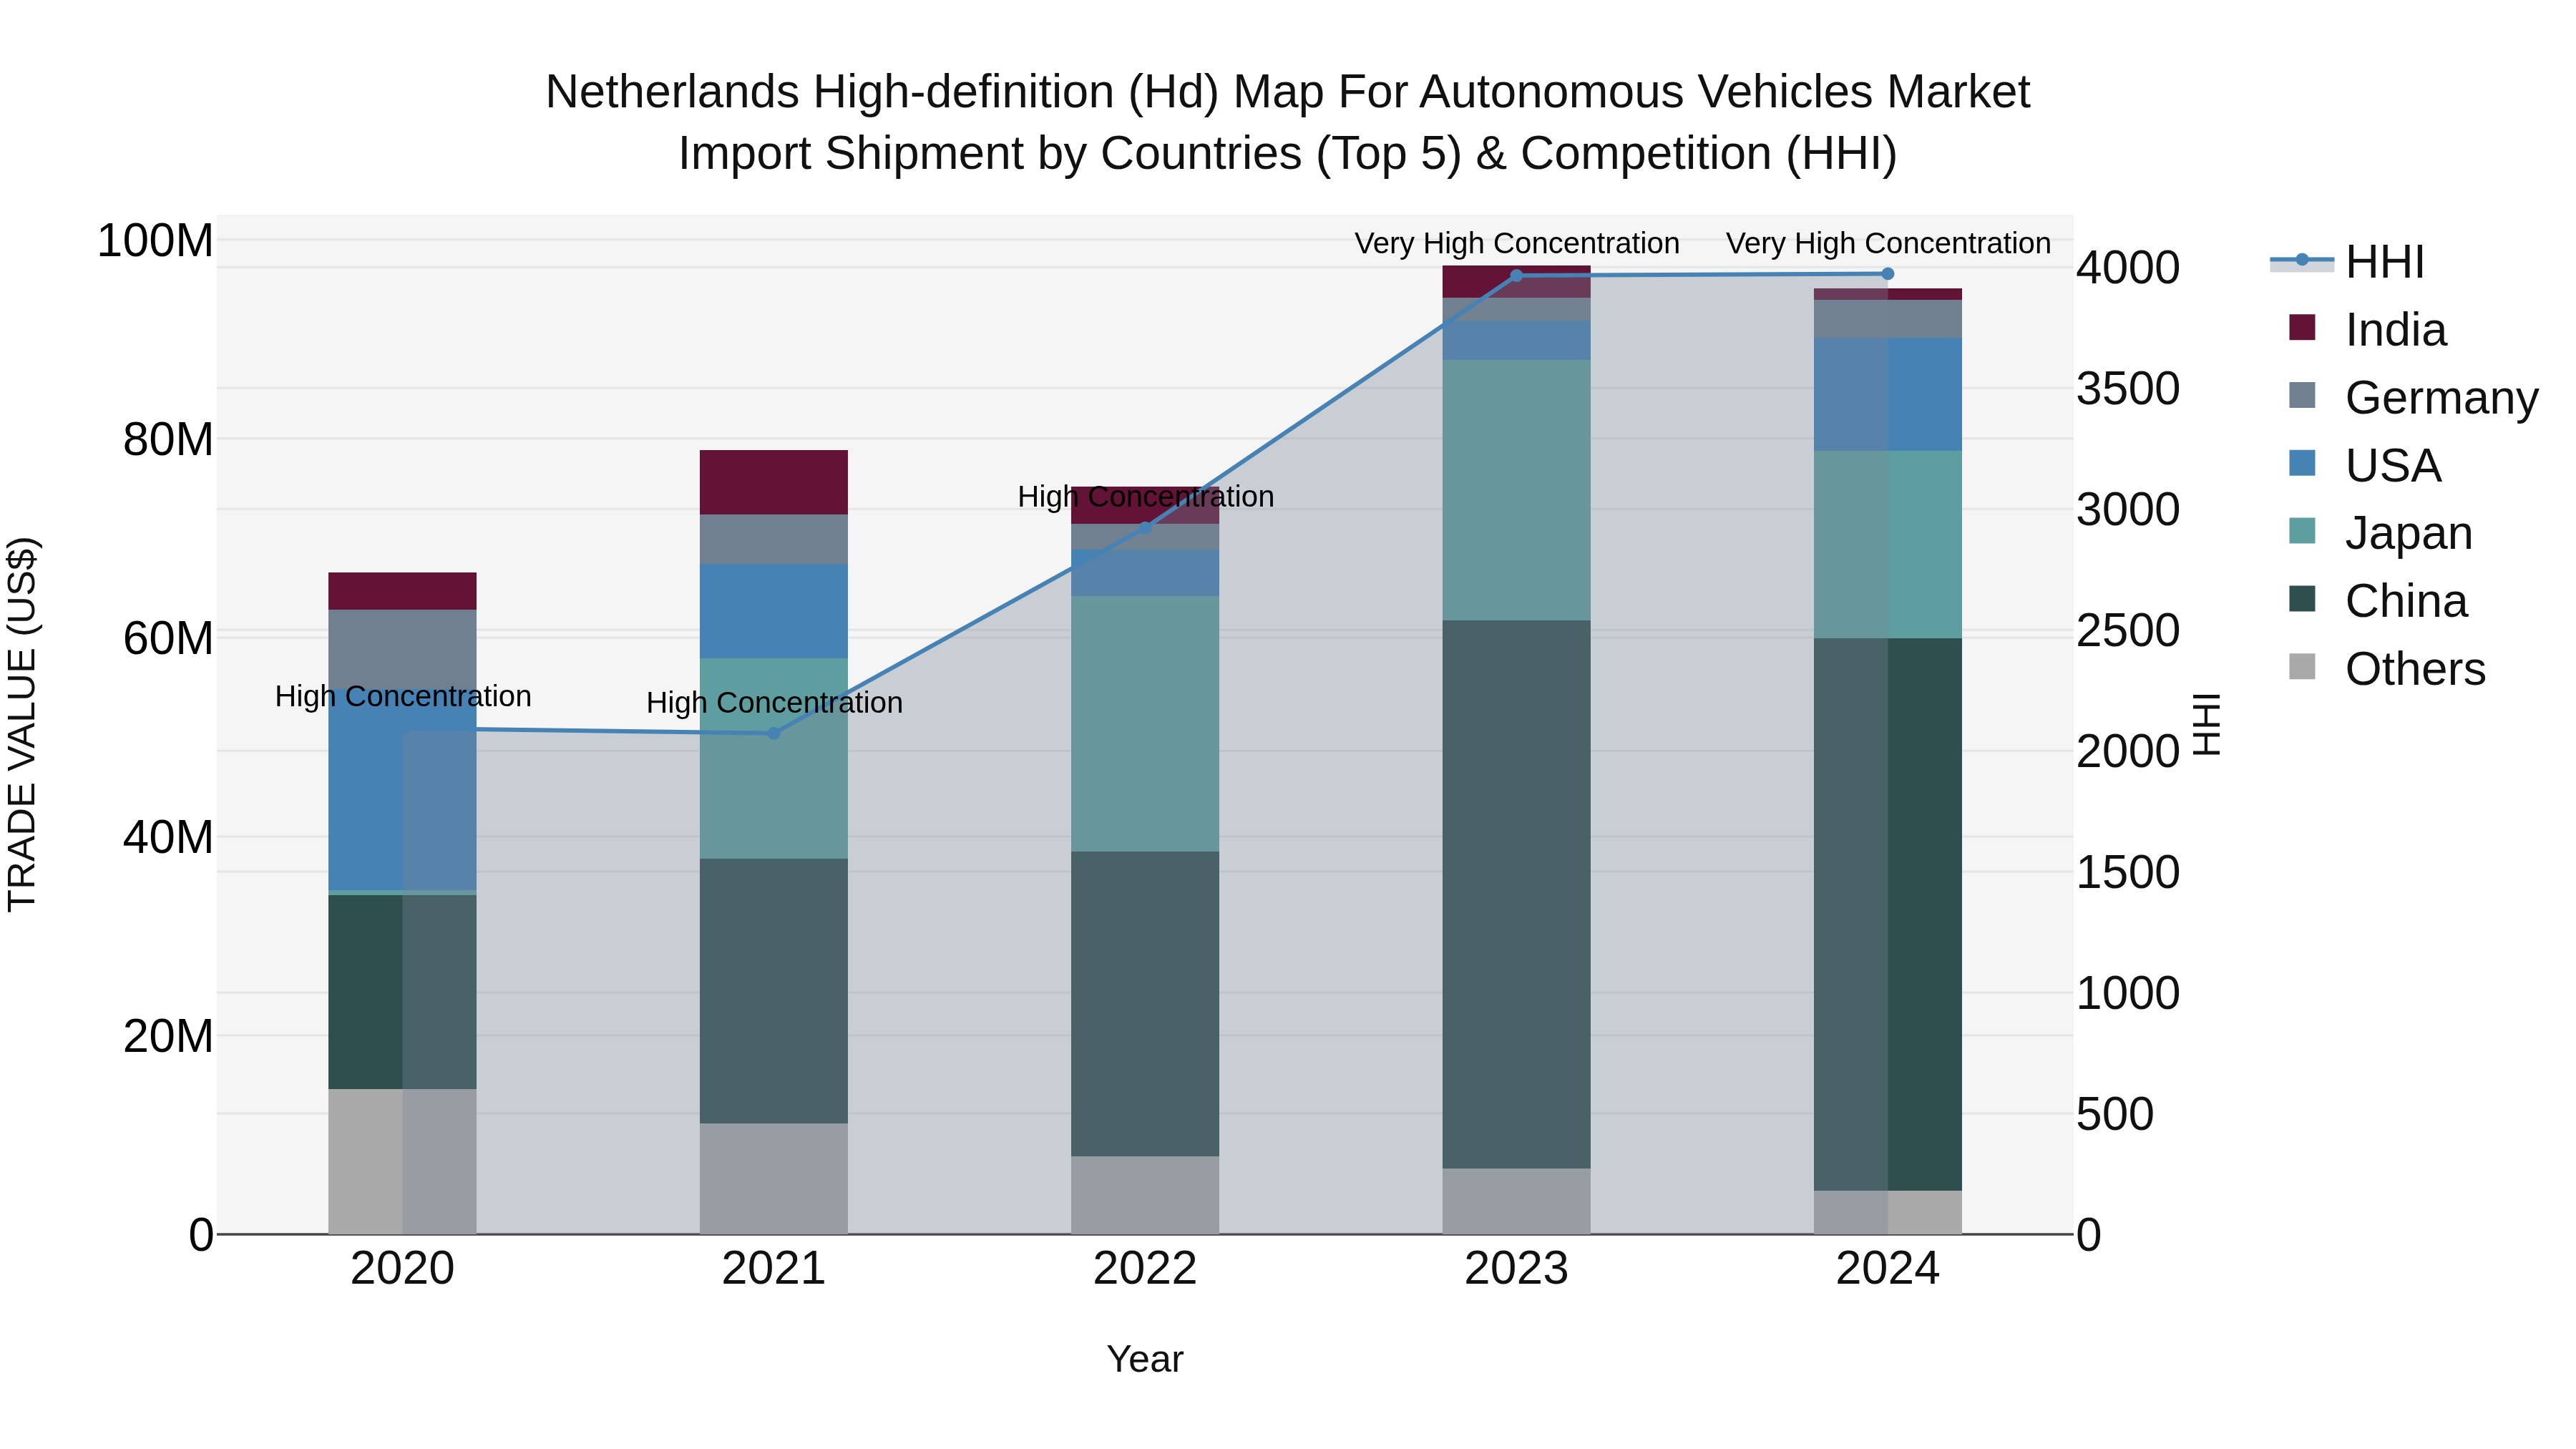
Task: Click the India legend color swatch
Action: pyautogui.click(x=2302, y=328)
